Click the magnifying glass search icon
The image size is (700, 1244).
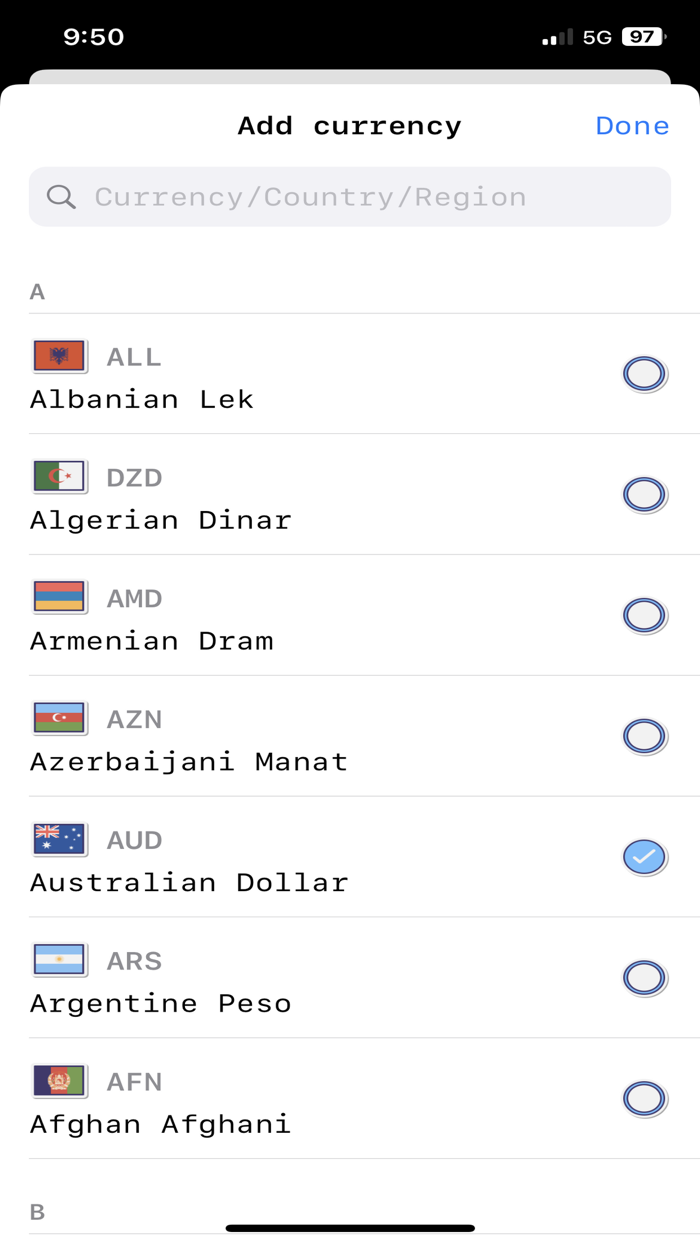pyautogui.click(x=61, y=196)
